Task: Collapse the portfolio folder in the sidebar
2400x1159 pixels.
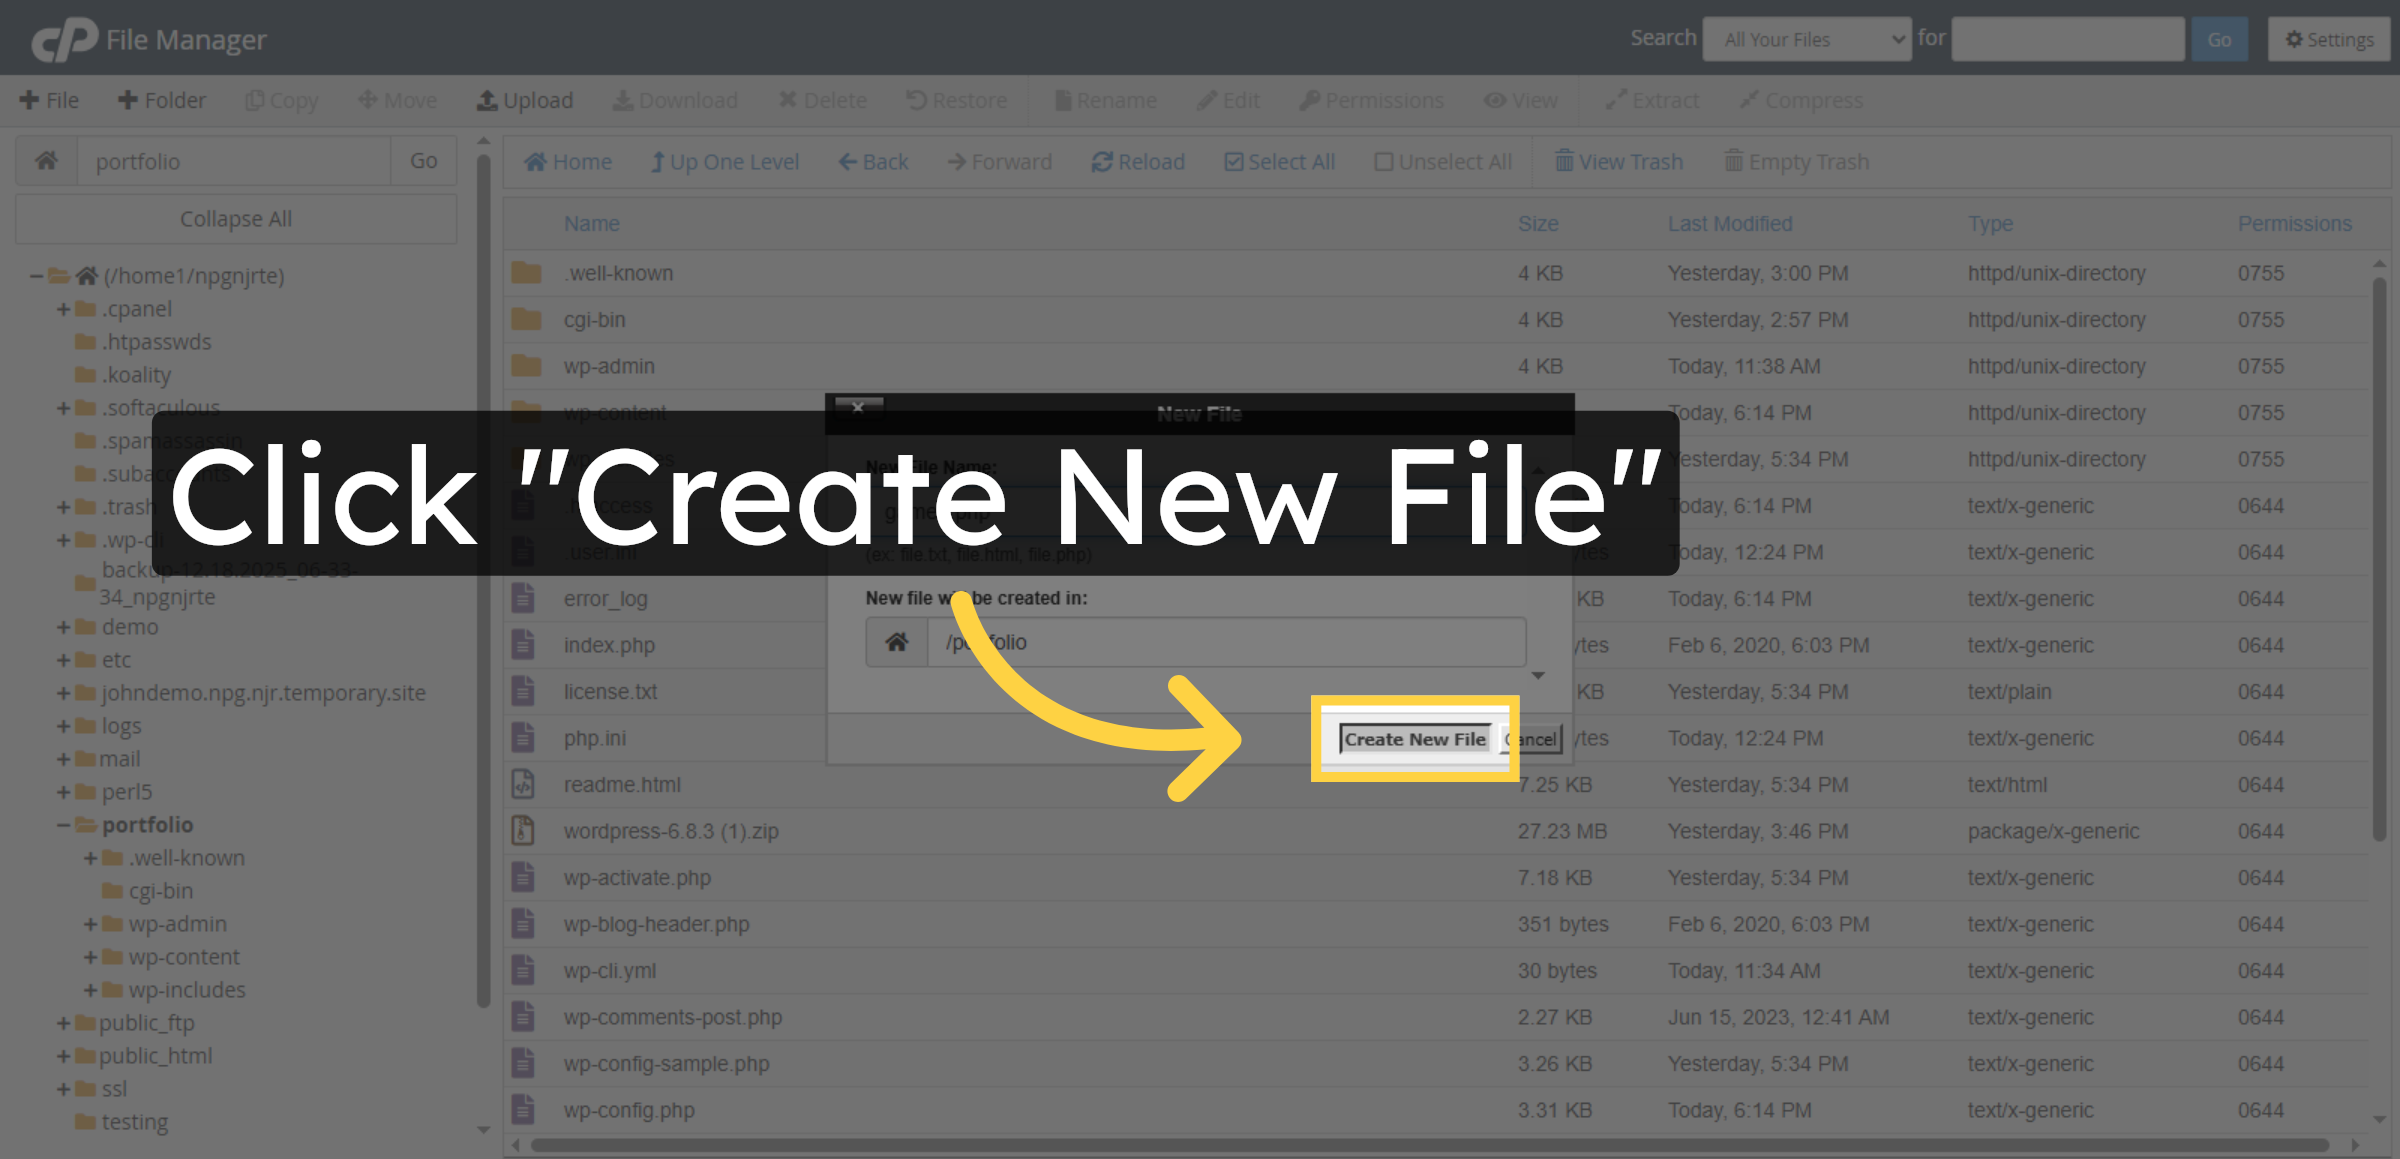Action: 61,825
